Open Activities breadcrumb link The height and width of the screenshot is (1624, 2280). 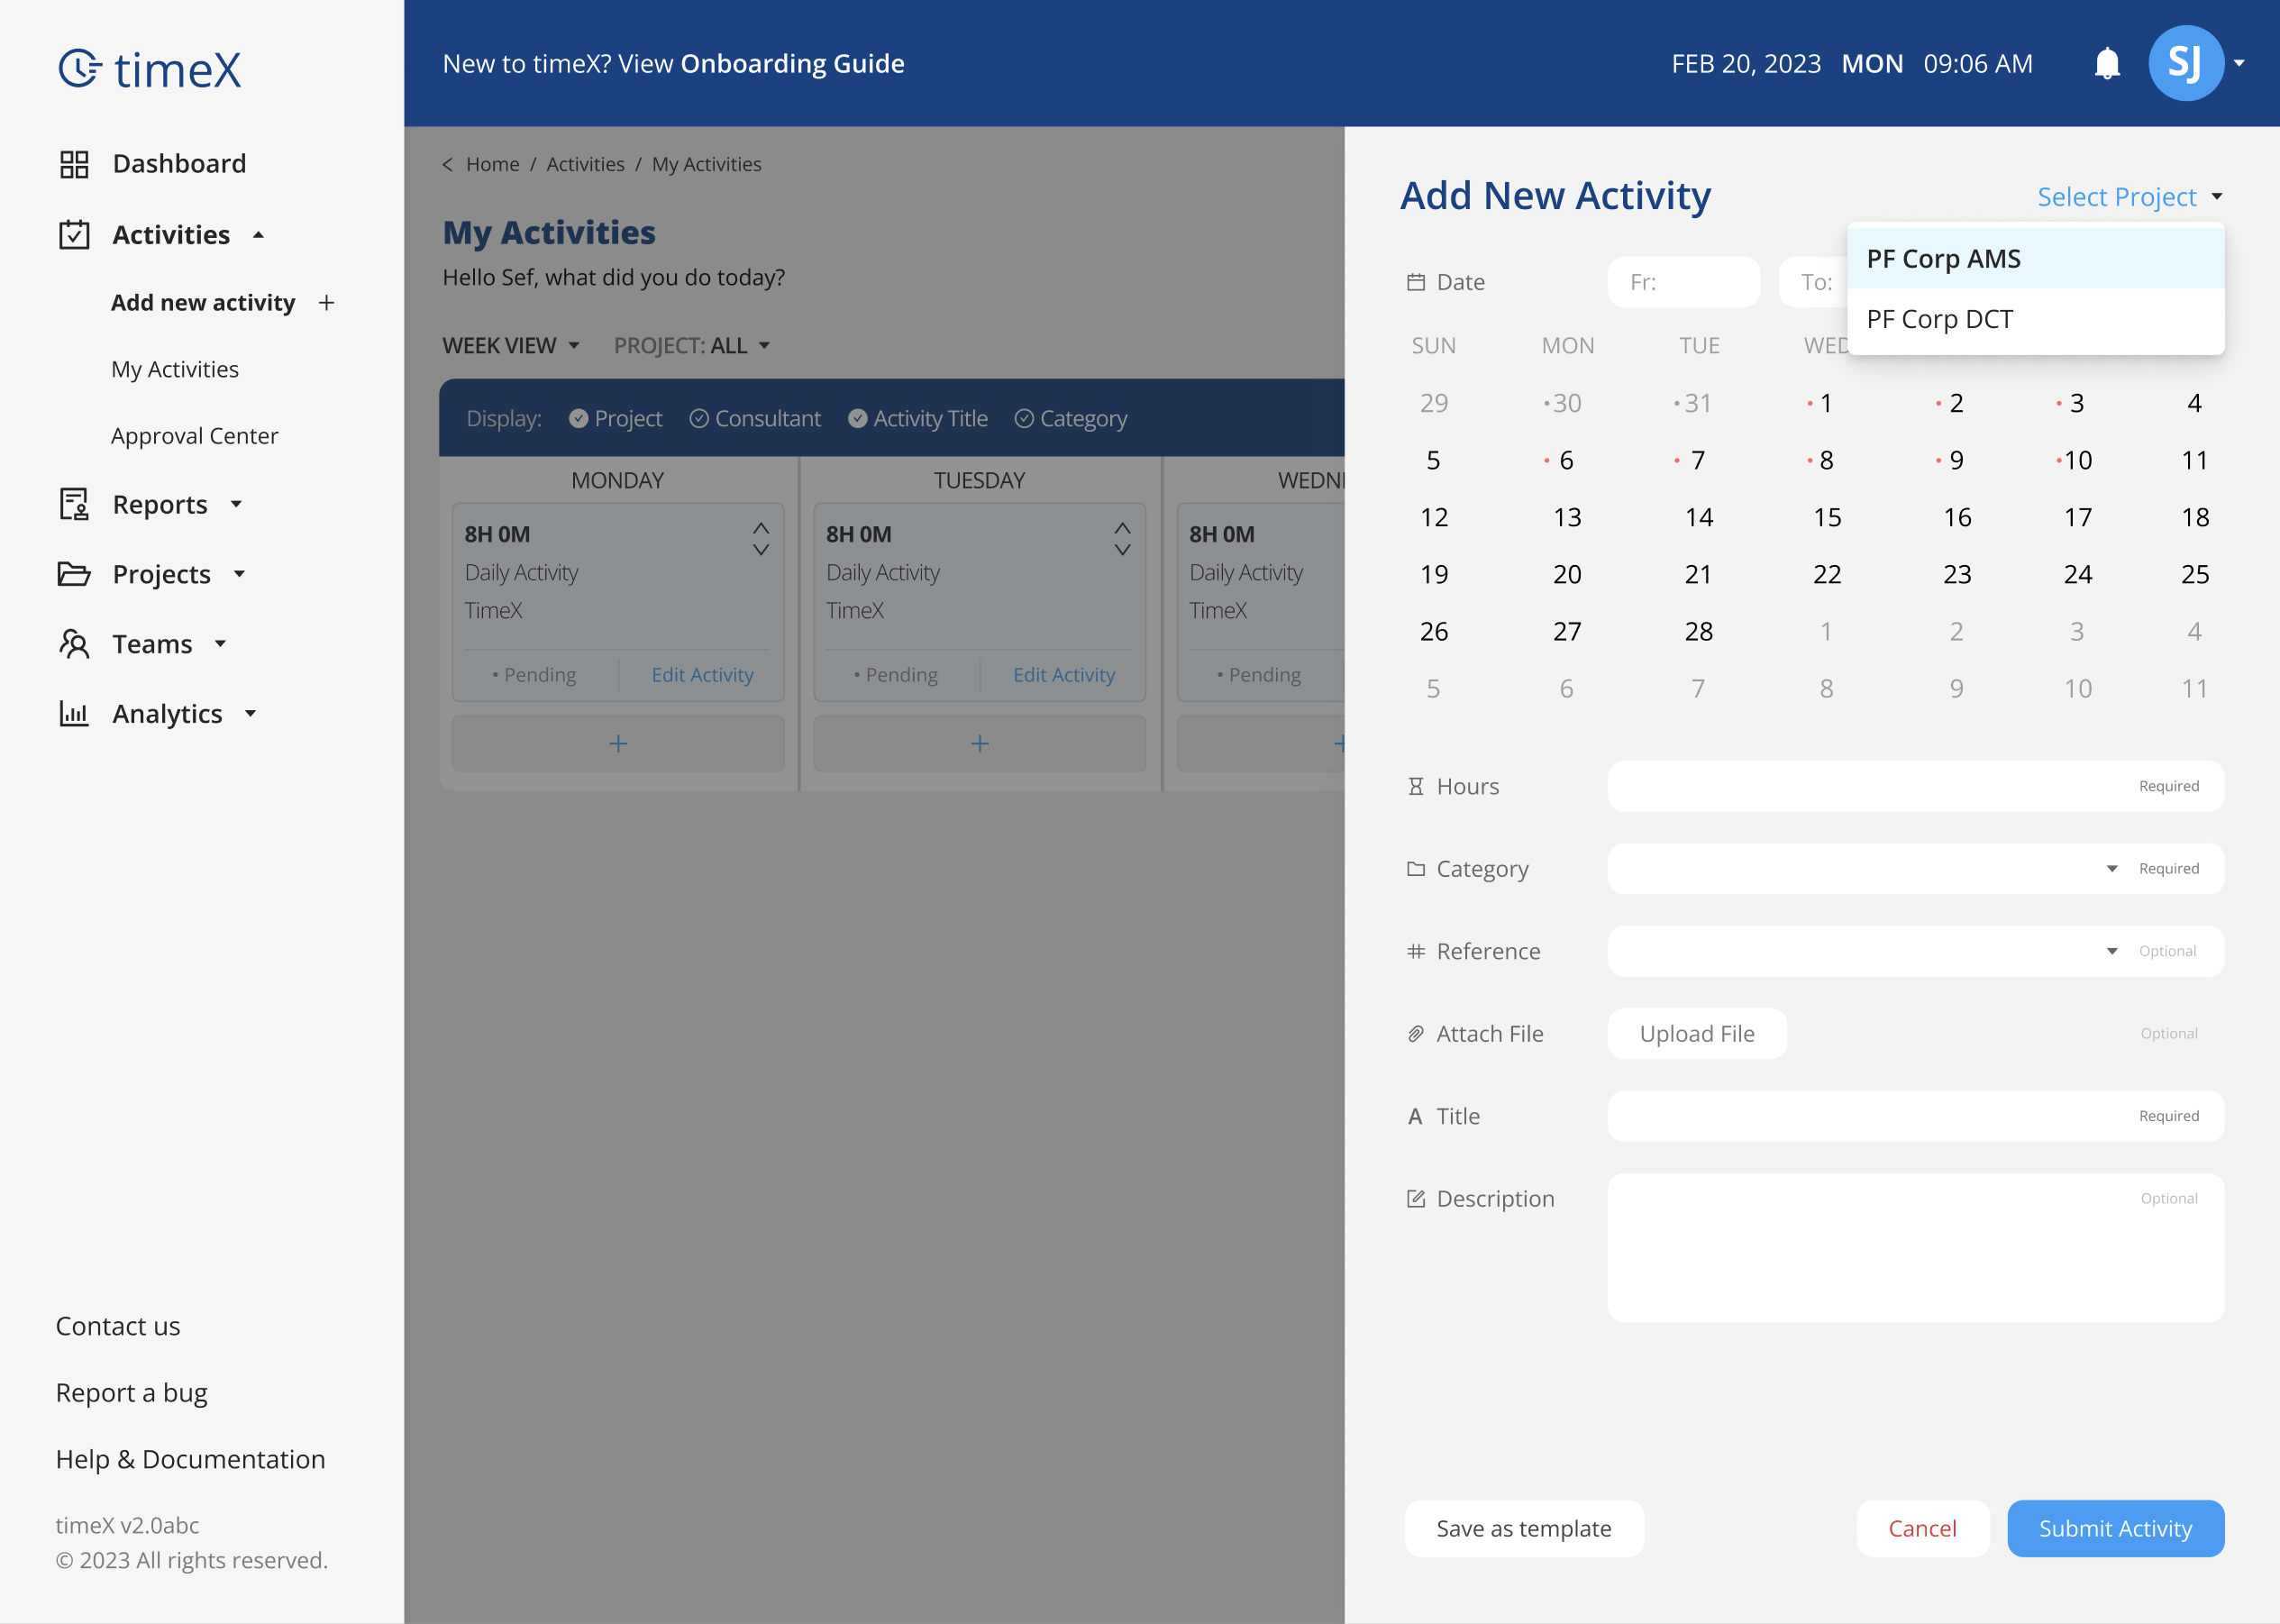585,164
